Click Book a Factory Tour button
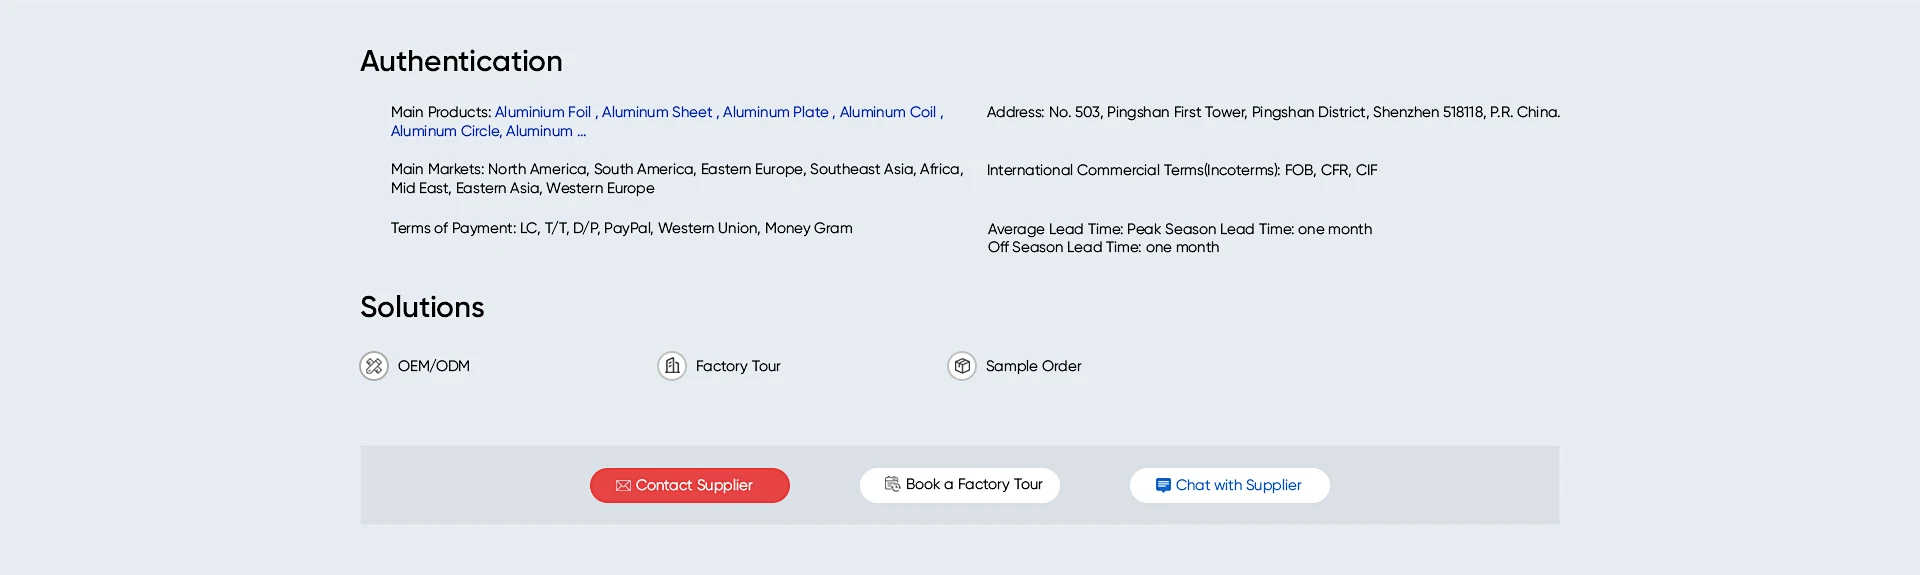 (960, 485)
